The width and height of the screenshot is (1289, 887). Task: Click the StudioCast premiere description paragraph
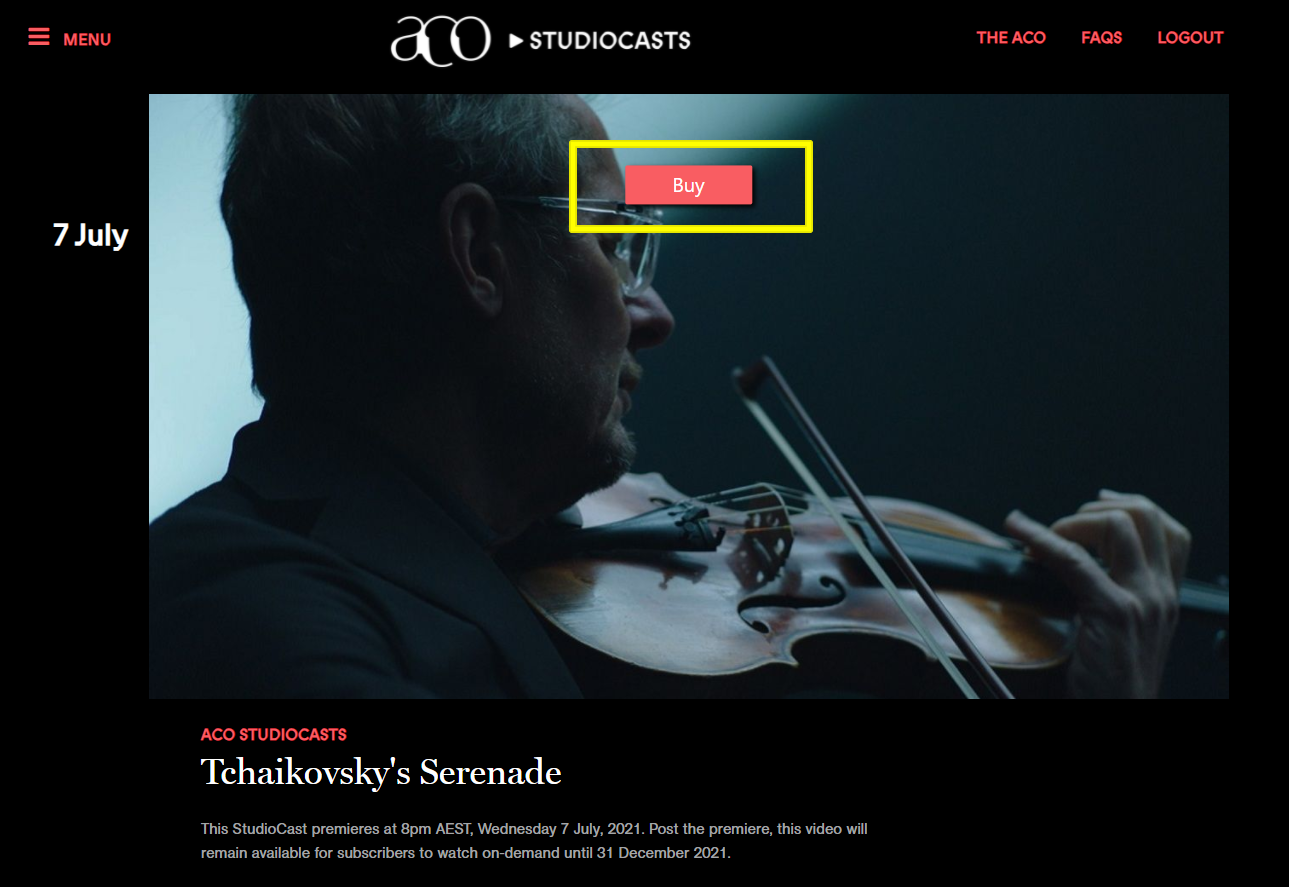(x=534, y=841)
